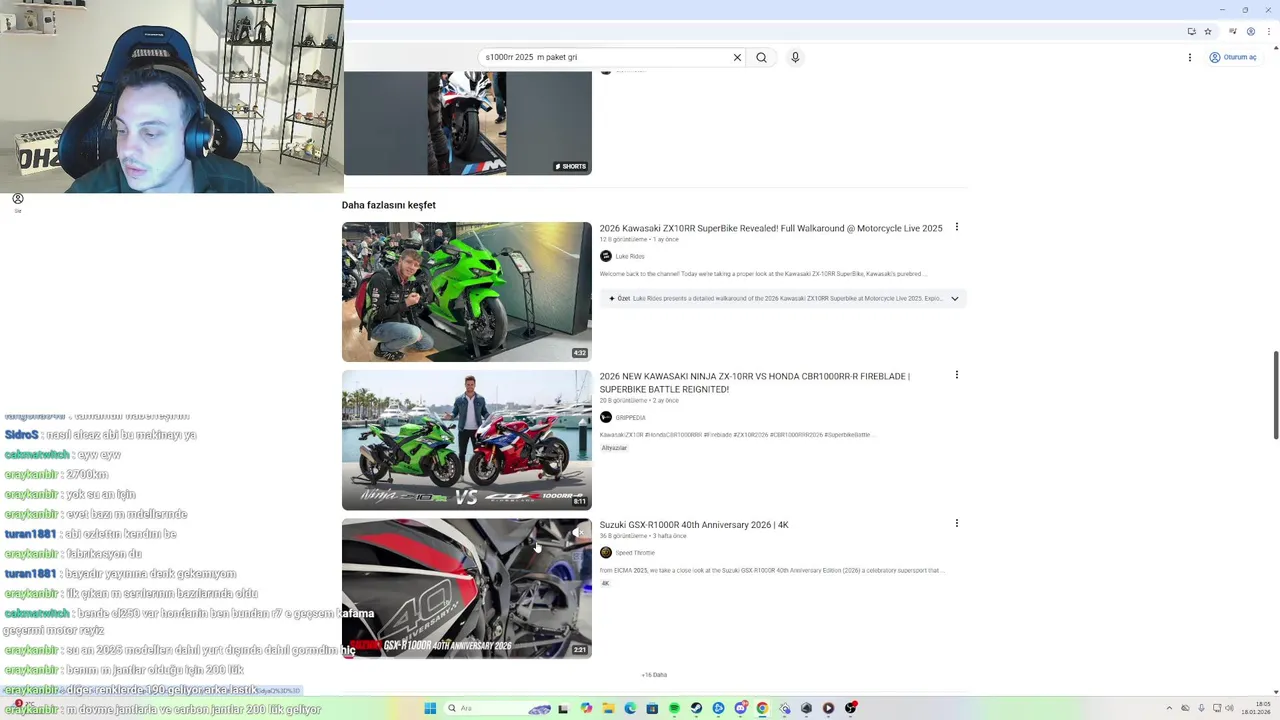Image resolution: width=1280 pixels, height=720 pixels.
Task: Click the '+16 Daha' show more link
Action: (x=654, y=675)
